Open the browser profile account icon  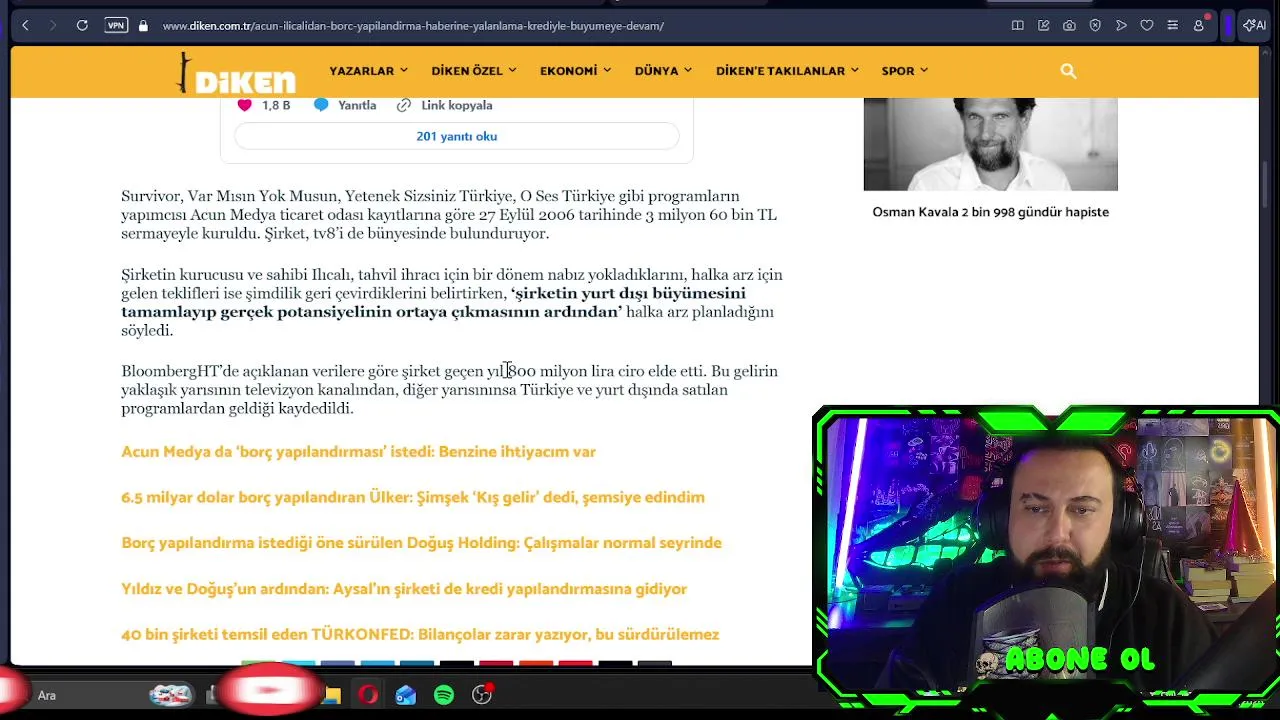click(1199, 25)
